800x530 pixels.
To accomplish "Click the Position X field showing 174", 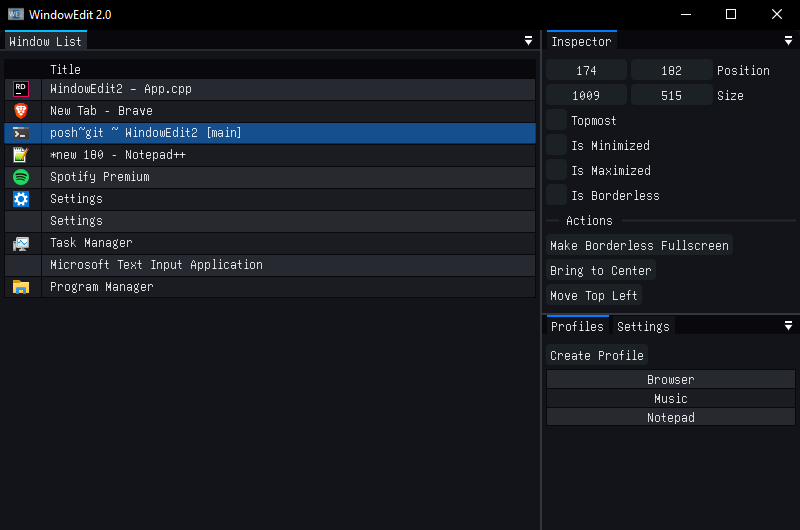I will coord(587,71).
